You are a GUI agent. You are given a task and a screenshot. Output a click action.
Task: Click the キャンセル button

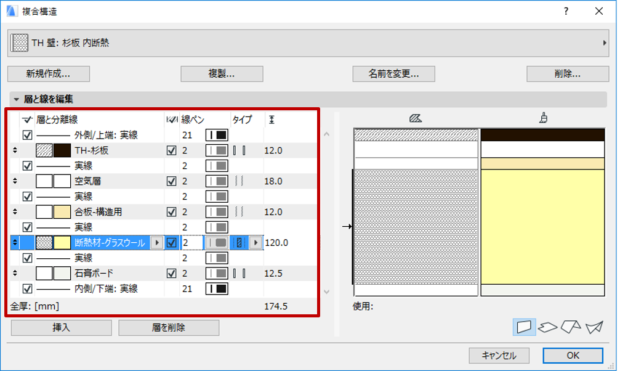499,356
